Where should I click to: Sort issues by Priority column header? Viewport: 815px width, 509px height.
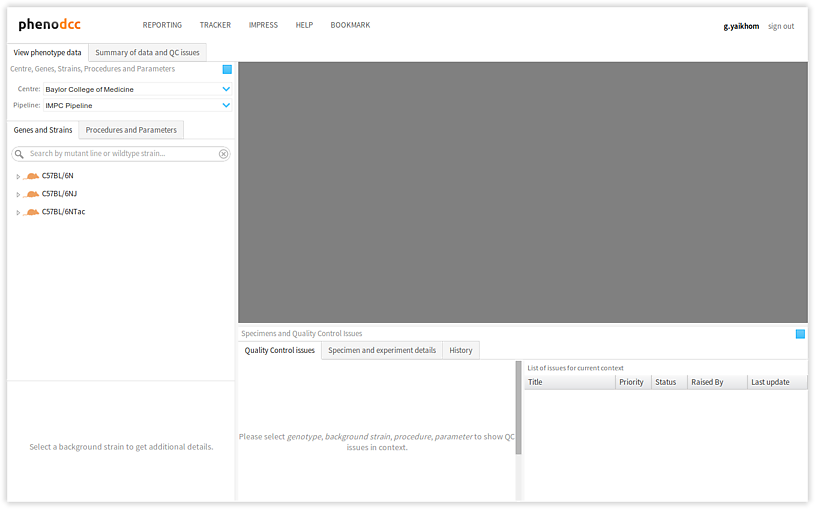(x=631, y=382)
